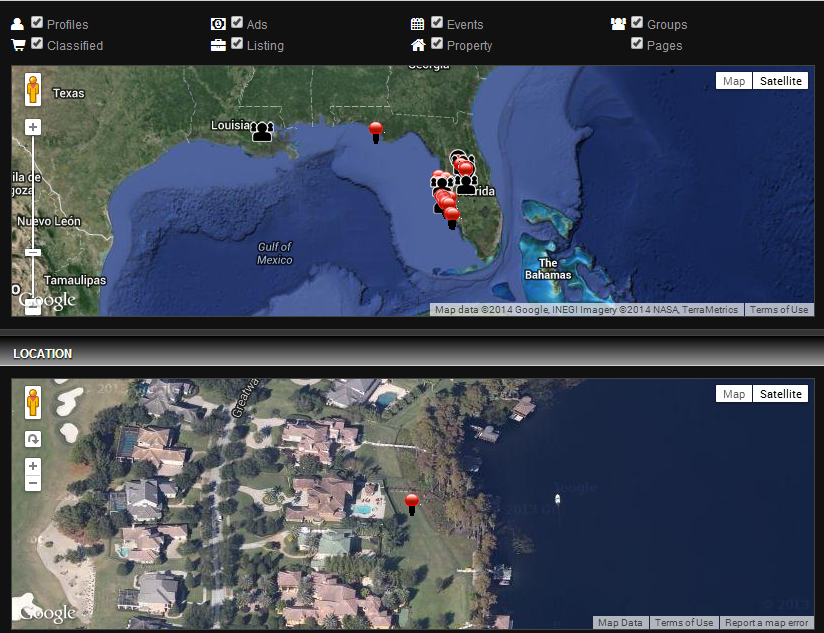Click the group marker near Louisiana
The height and width of the screenshot is (633, 824).
262,131
